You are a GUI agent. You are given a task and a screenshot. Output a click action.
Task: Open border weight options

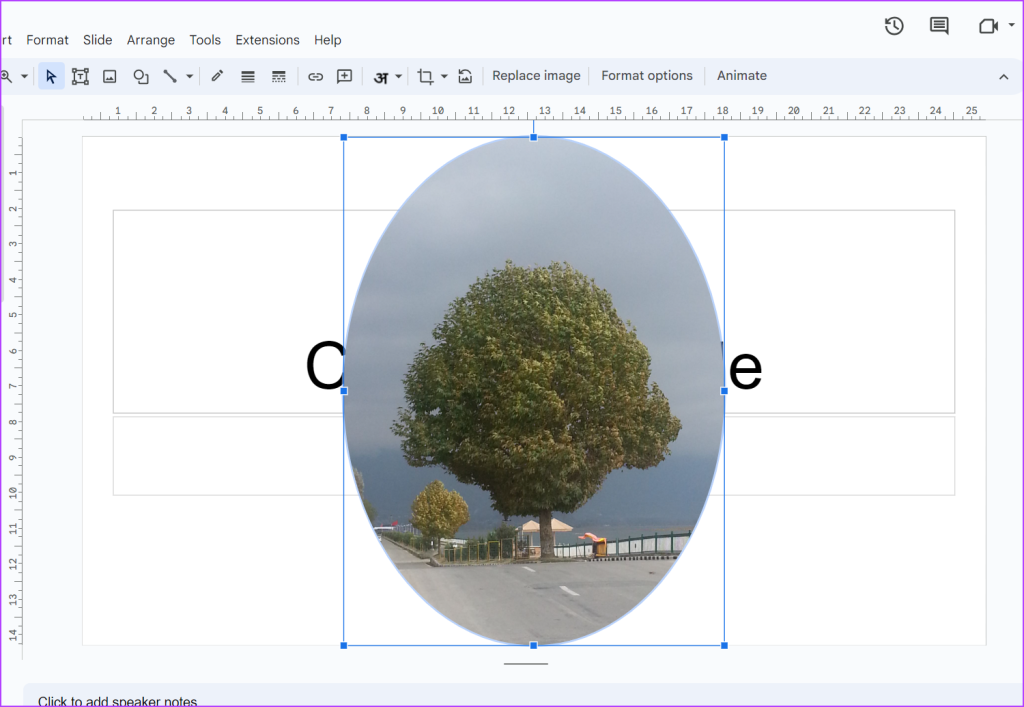pos(248,76)
